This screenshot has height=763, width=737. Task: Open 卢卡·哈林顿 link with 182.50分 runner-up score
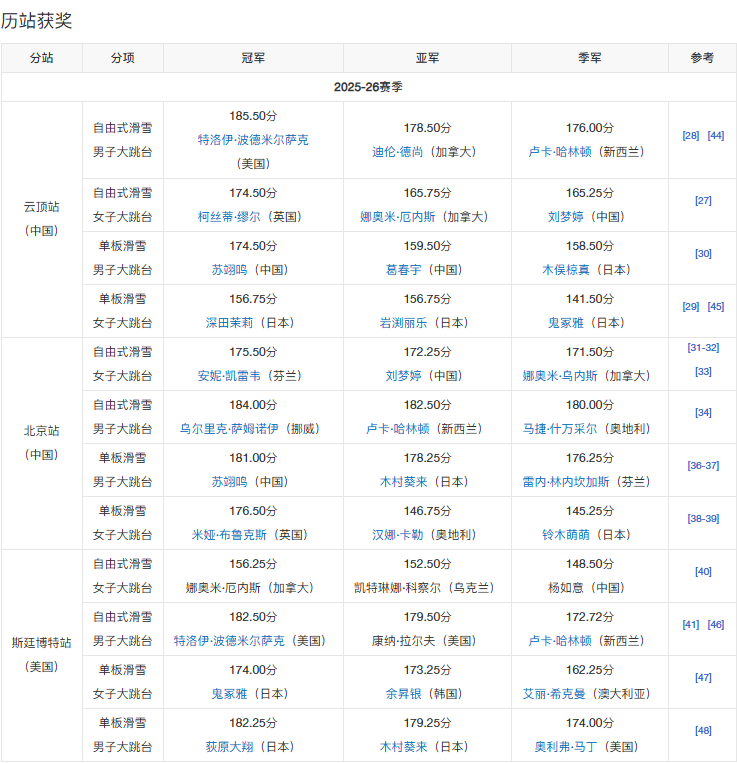(x=397, y=429)
